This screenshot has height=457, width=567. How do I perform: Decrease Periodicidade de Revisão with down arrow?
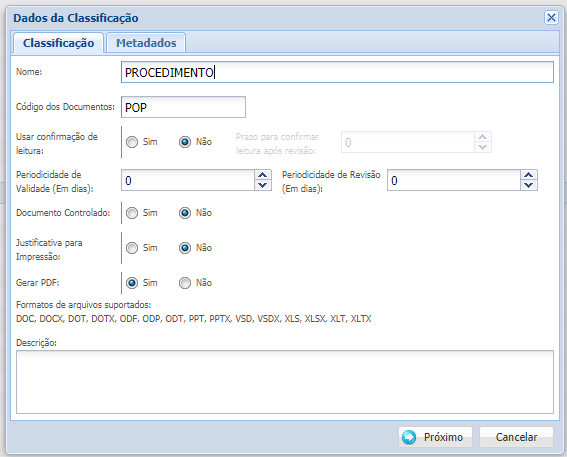529,185
